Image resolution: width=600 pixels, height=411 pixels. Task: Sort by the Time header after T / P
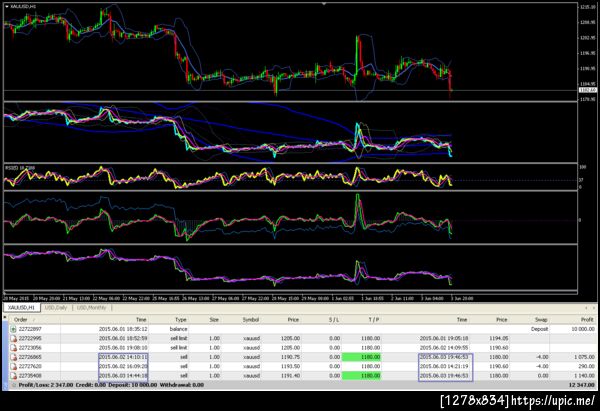[x=462, y=320]
